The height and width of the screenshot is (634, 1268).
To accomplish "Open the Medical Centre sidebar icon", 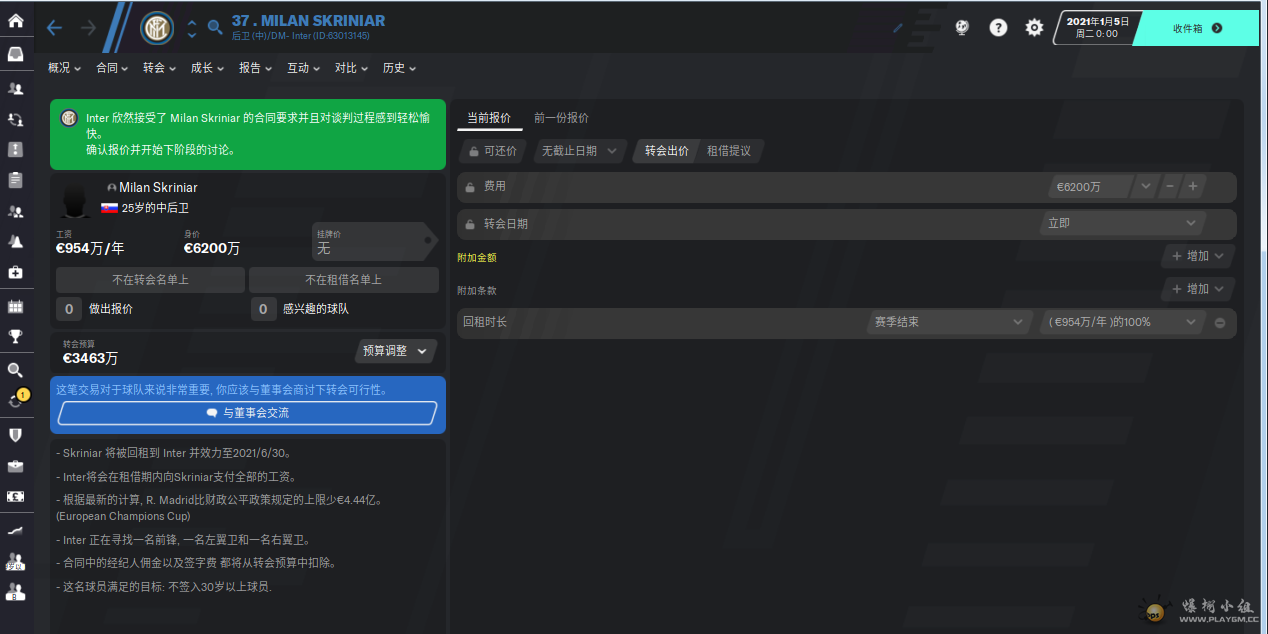I will tap(15, 272).
